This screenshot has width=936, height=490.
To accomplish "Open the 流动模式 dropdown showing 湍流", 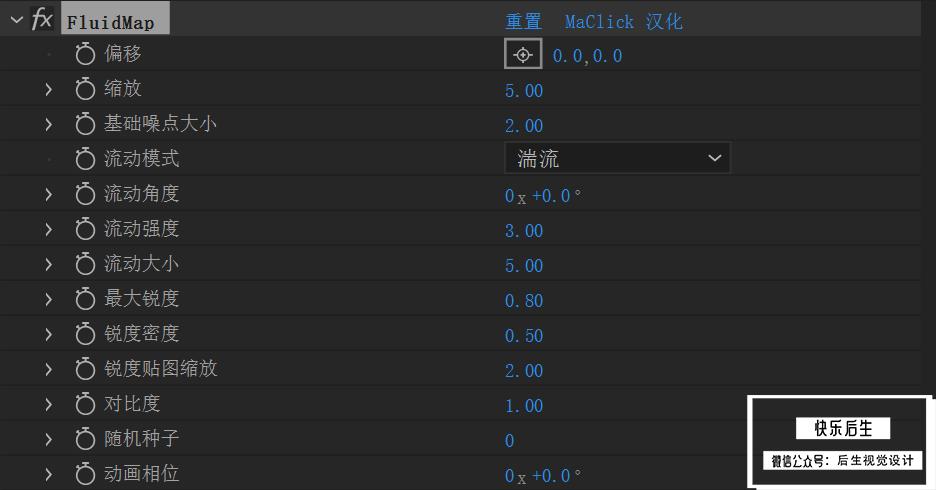I will point(617,158).
